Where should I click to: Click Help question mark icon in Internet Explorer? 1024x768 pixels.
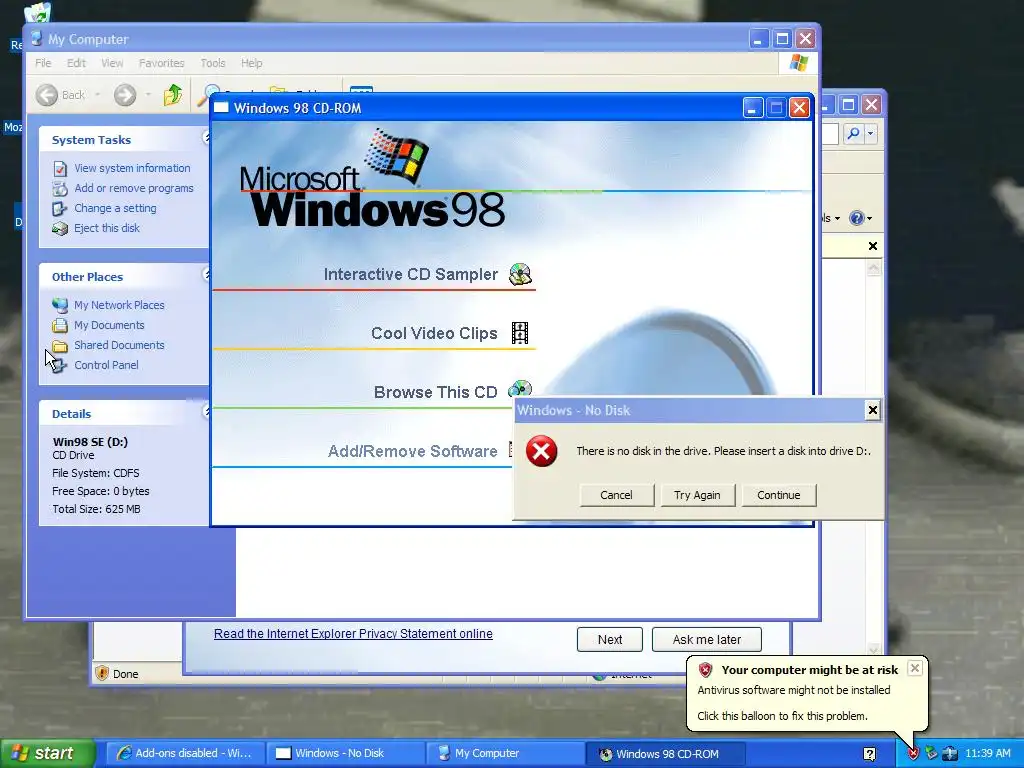pos(856,218)
